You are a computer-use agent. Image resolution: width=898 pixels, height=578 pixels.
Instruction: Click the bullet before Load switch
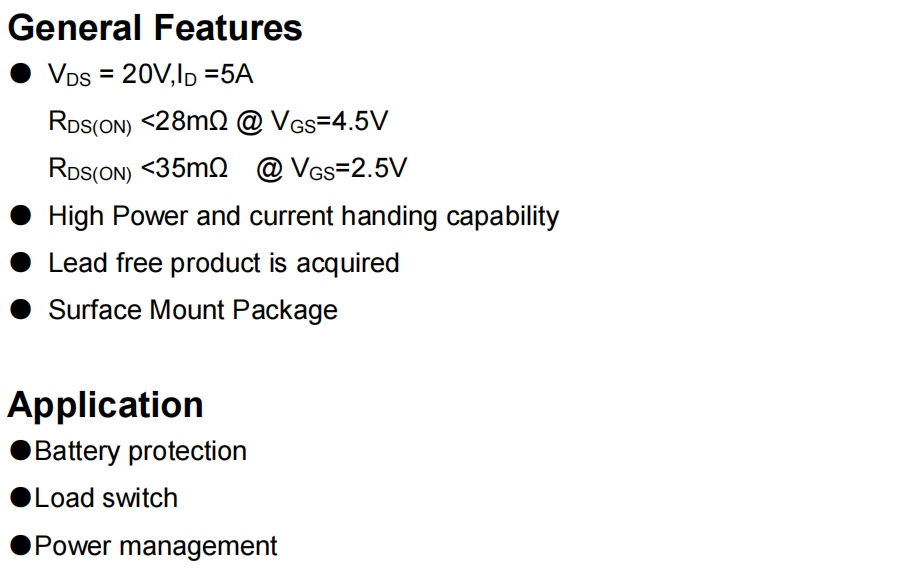tap(21, 497)
